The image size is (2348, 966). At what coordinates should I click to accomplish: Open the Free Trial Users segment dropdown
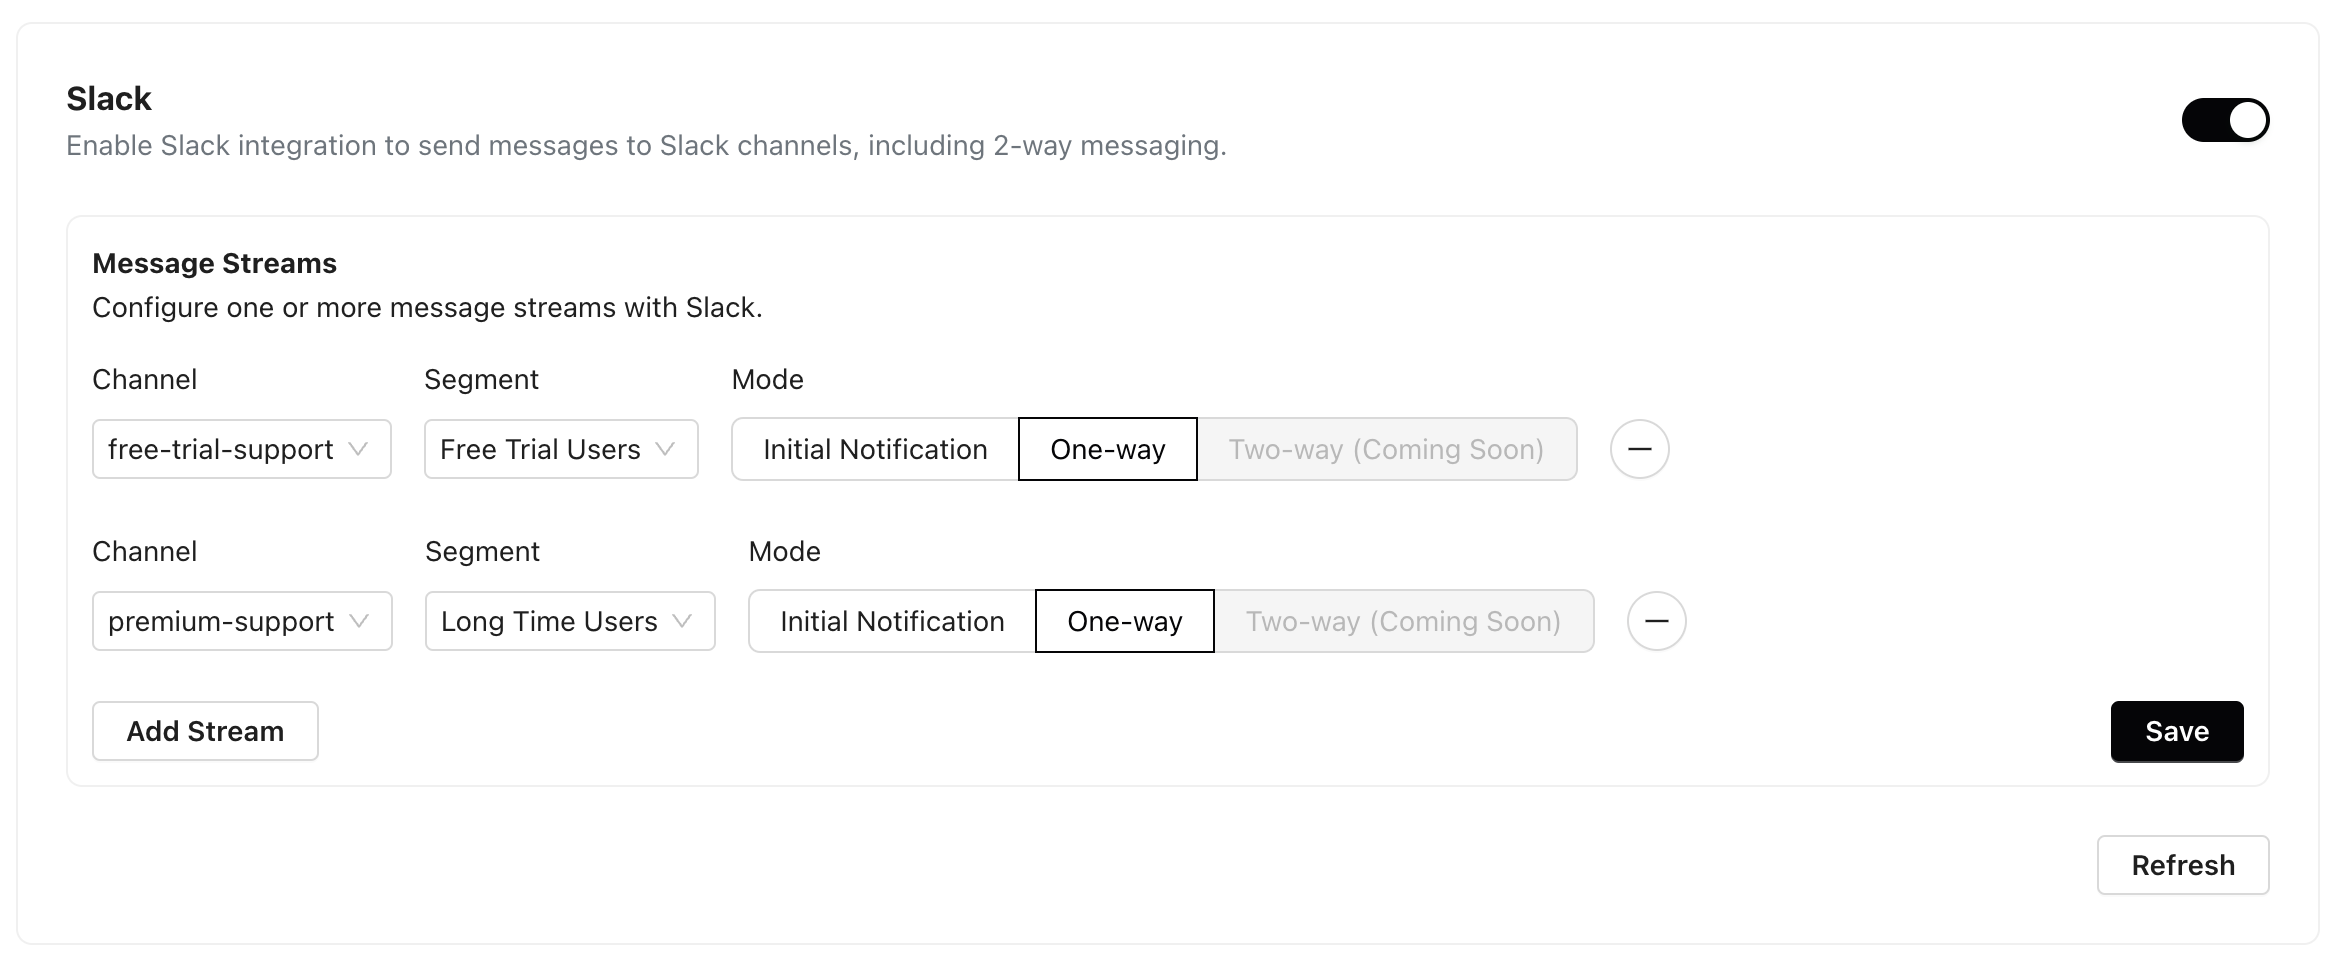pyautogui.click(x=561, y=449)
